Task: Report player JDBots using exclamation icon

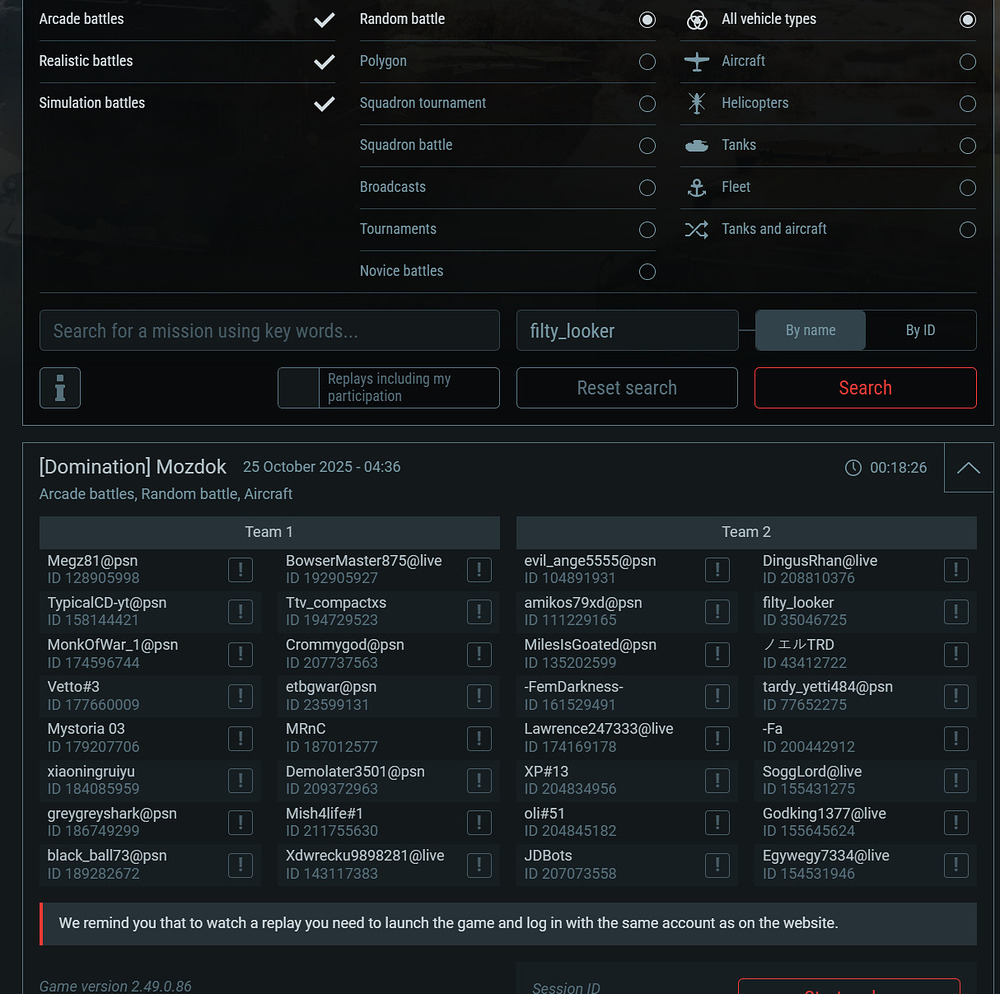Action: click(x=717, y=864)
